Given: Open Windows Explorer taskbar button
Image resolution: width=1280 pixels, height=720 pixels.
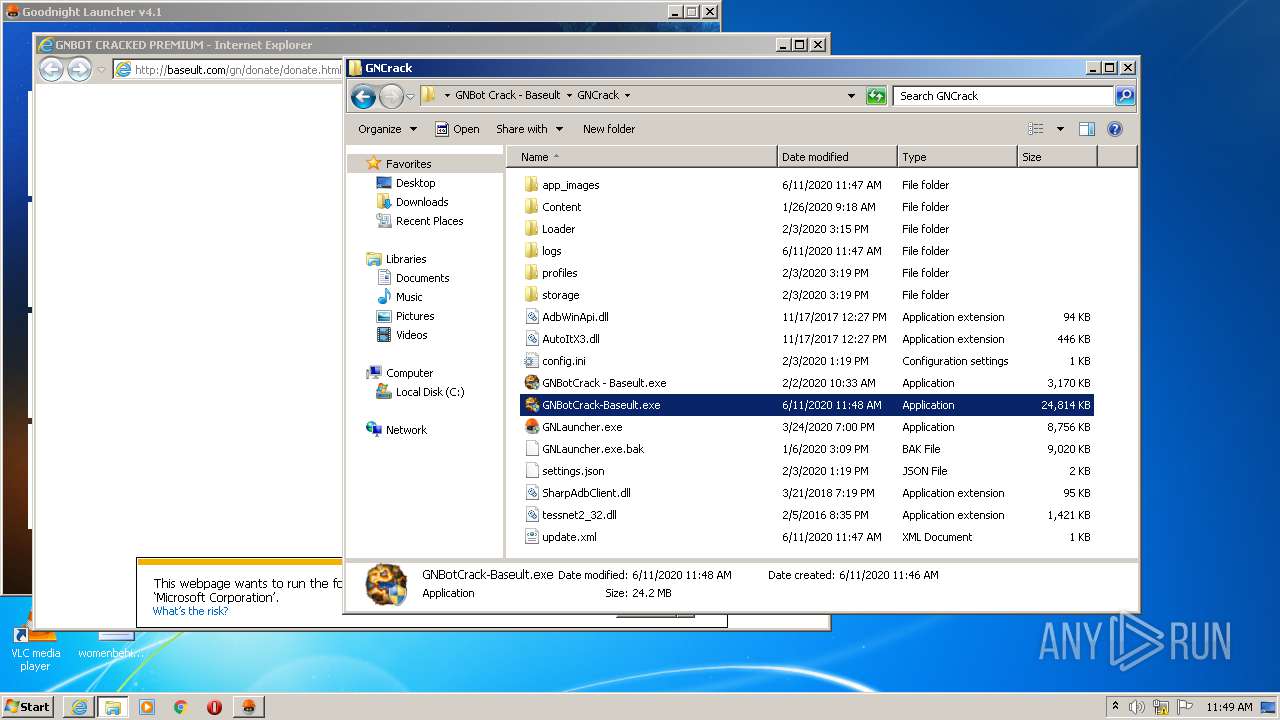Looking at the screenshot, I should 113,707.
